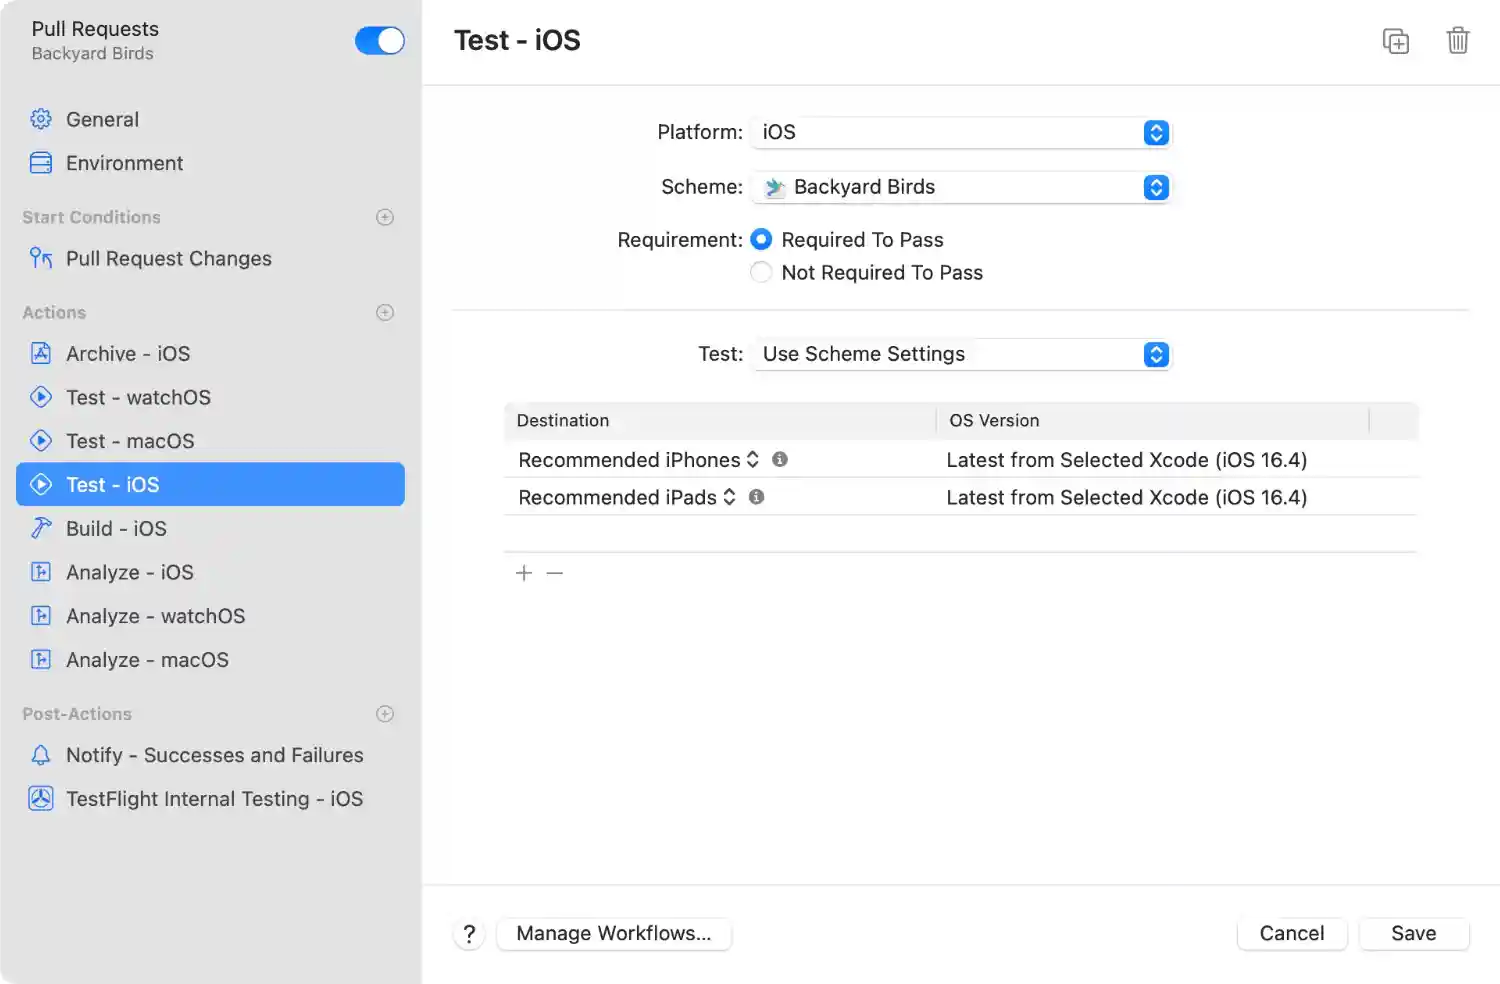Click the duplicate action icon
Image resolution: width=1500 pixels, height=984 pixels.
1395,41
